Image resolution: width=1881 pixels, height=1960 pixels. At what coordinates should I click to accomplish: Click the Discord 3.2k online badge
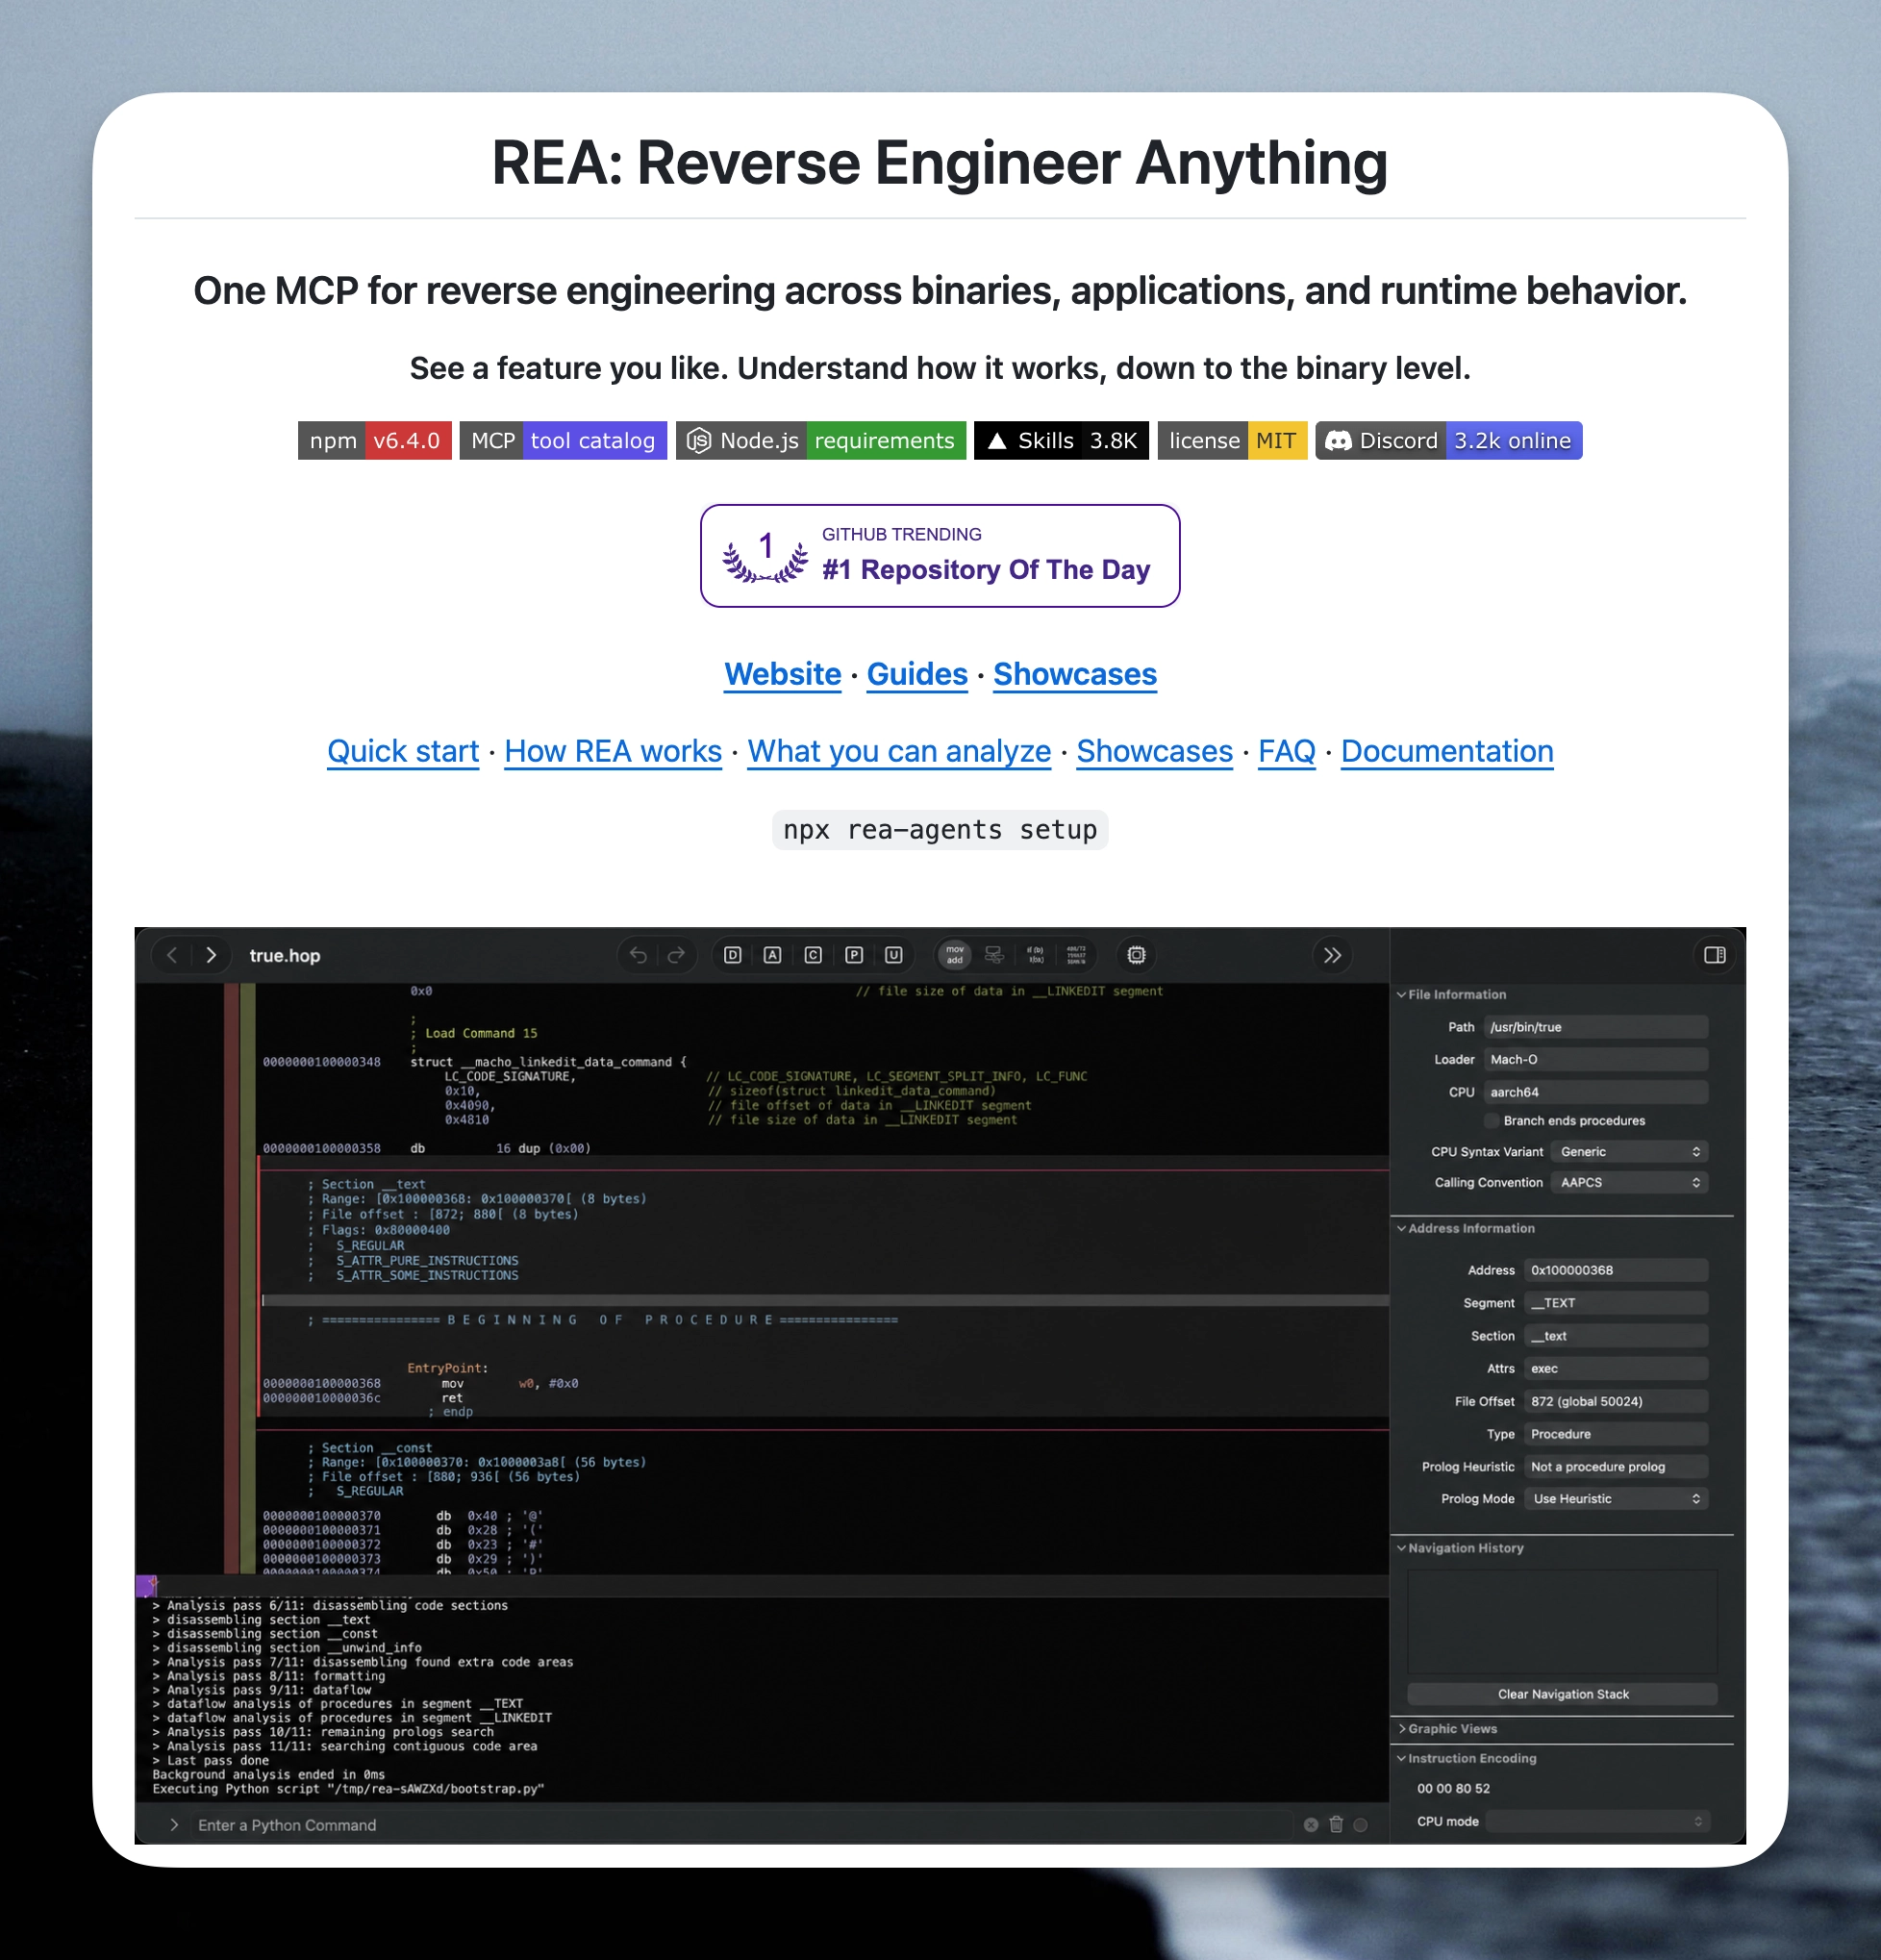click(x=1449, y=441)
